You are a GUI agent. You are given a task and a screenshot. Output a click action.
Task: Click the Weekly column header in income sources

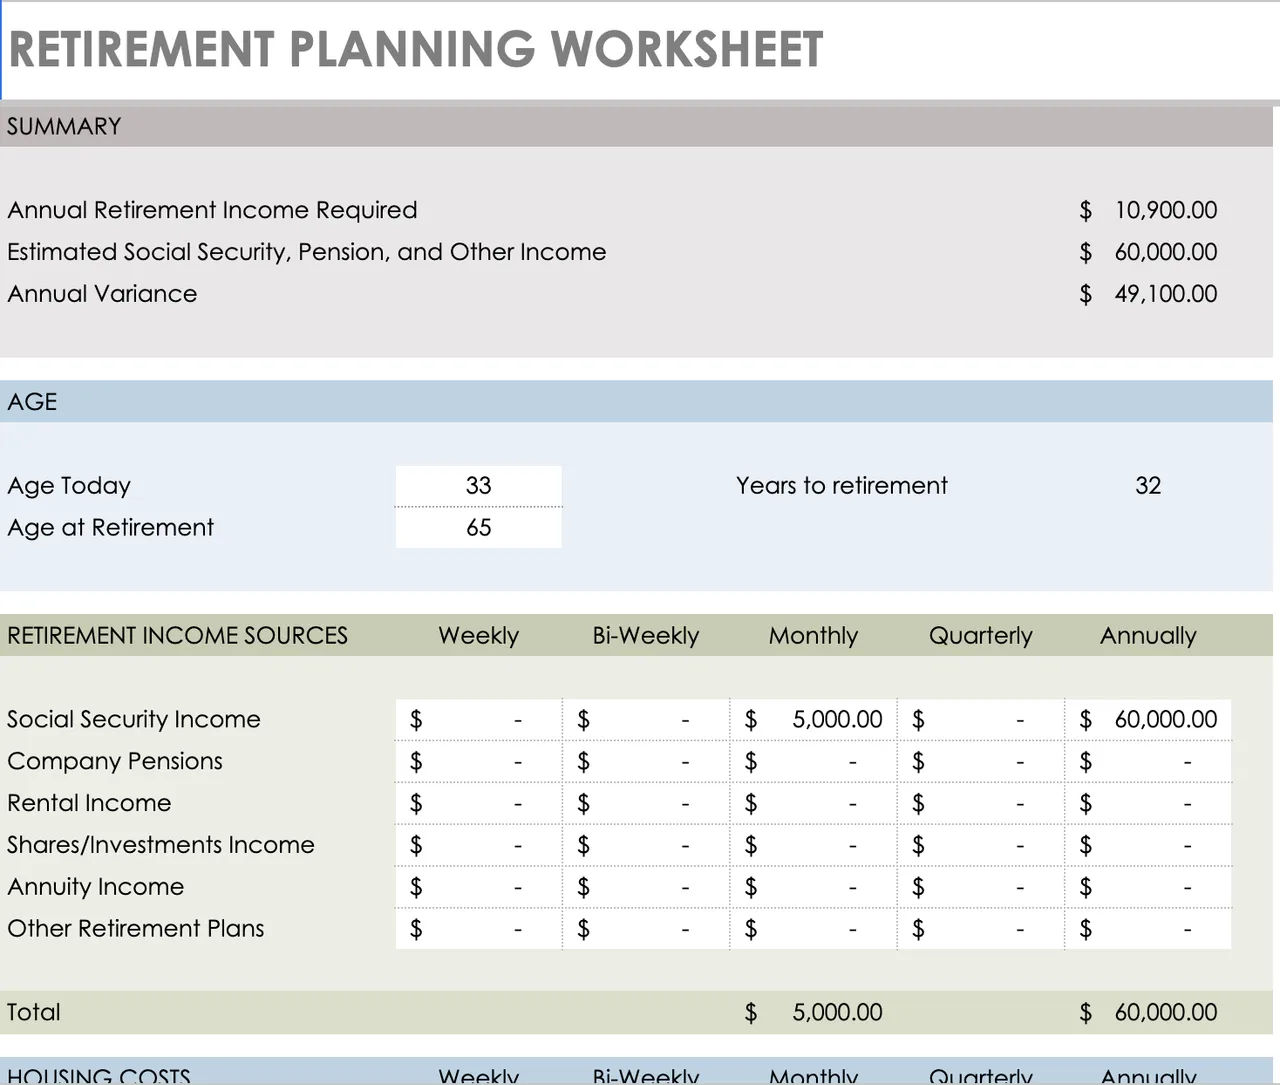tap(479, 636)
